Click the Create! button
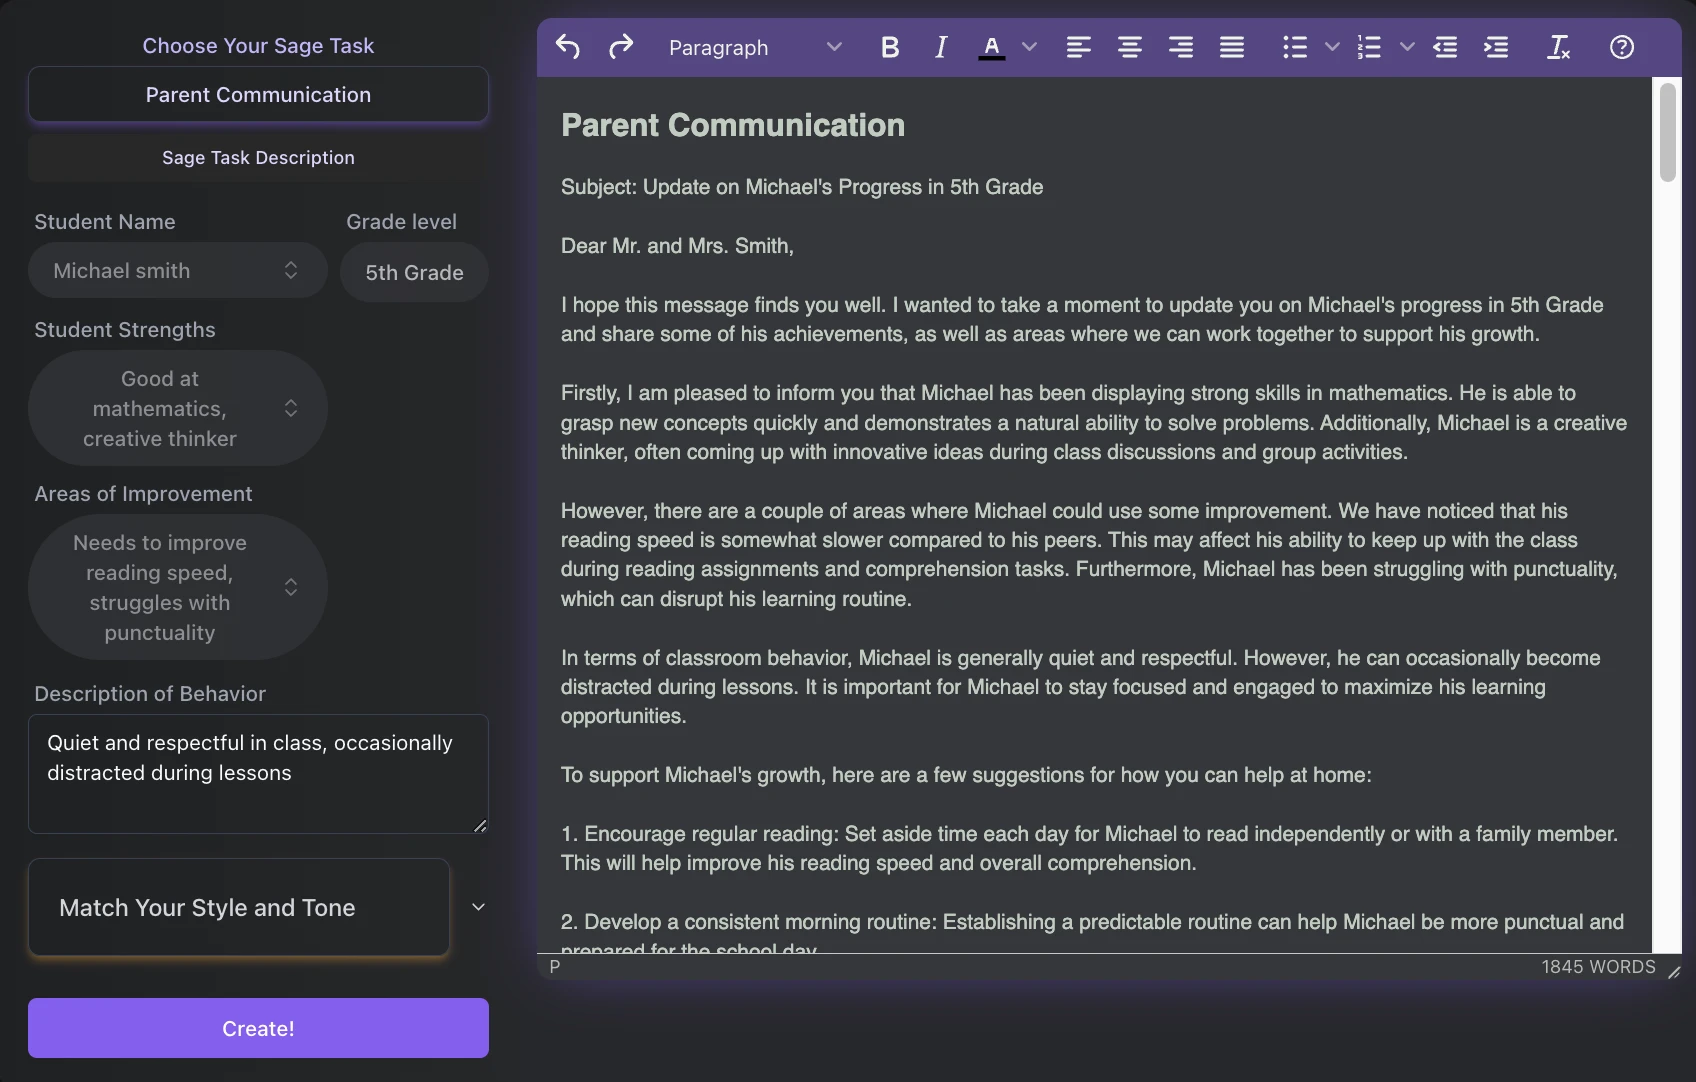The width and height of the screenshot is (1696, 1082). pos(258,1028)
